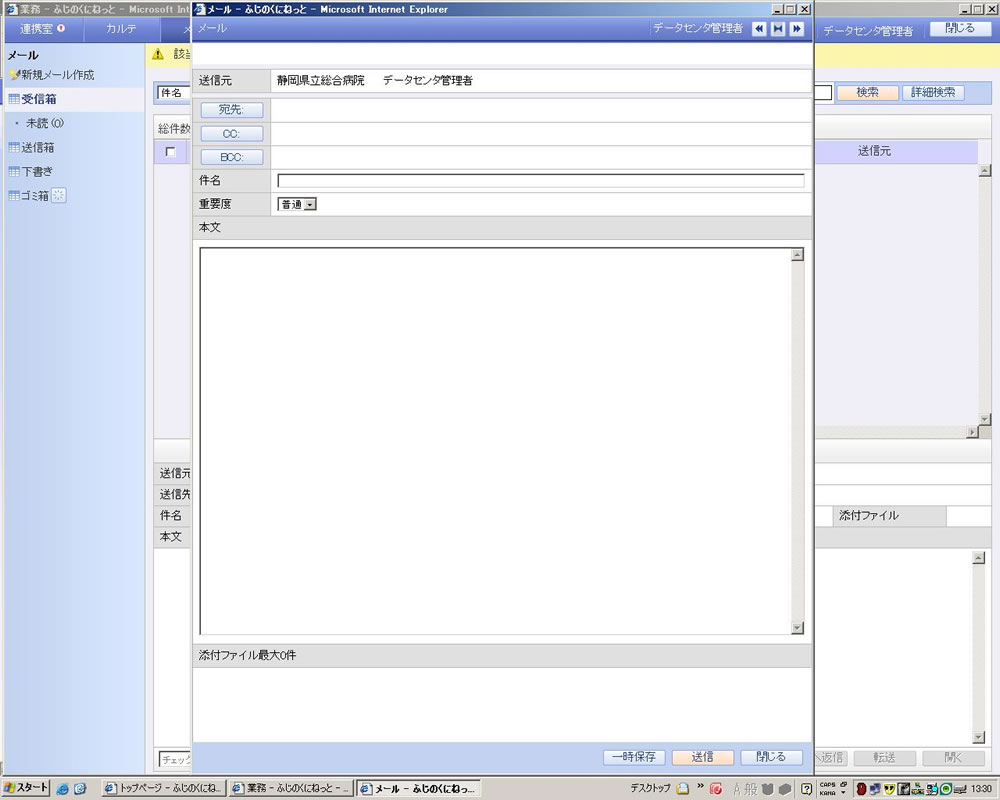This screenshot has height=800, width=1000.
Task: Toggle the select-all checkbox in mail list
Action: [x=170, y=152]
